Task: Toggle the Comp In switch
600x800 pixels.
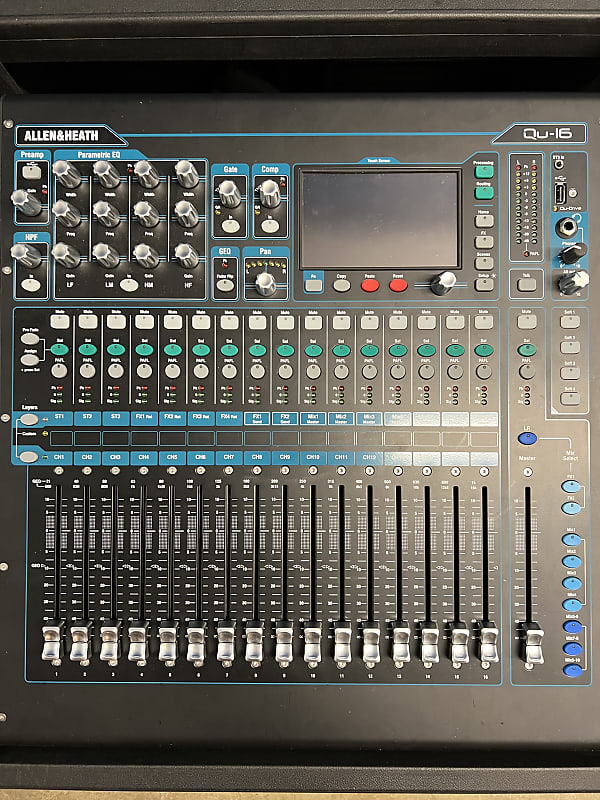Action: [x=270, y=226]
